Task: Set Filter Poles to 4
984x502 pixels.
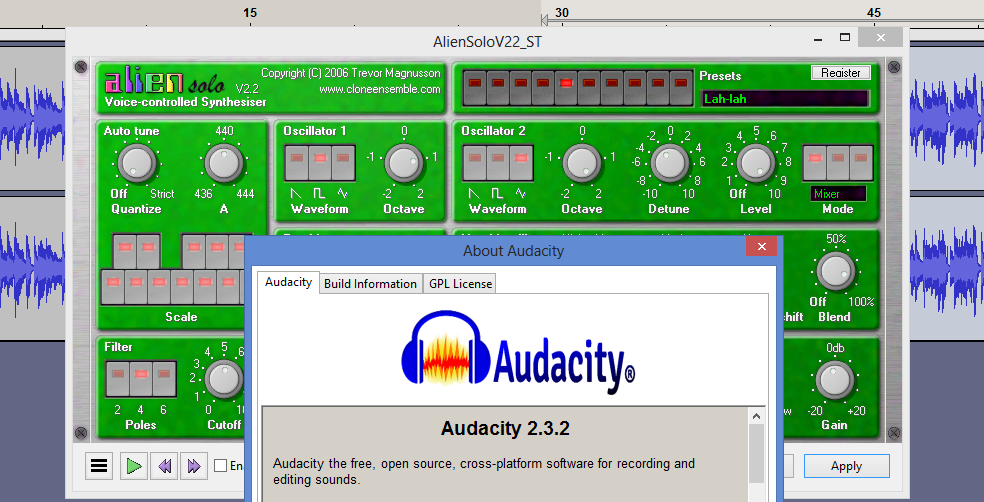Action: 141,378
